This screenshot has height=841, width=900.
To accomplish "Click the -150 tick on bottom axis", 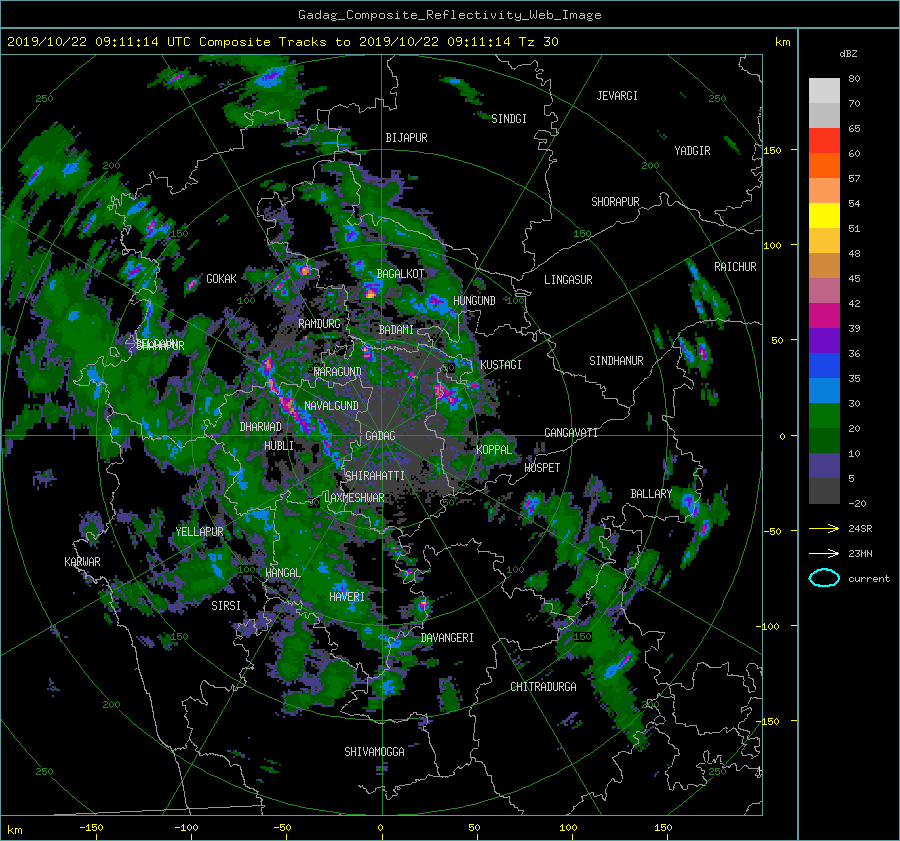I will [x=91, y=828].
